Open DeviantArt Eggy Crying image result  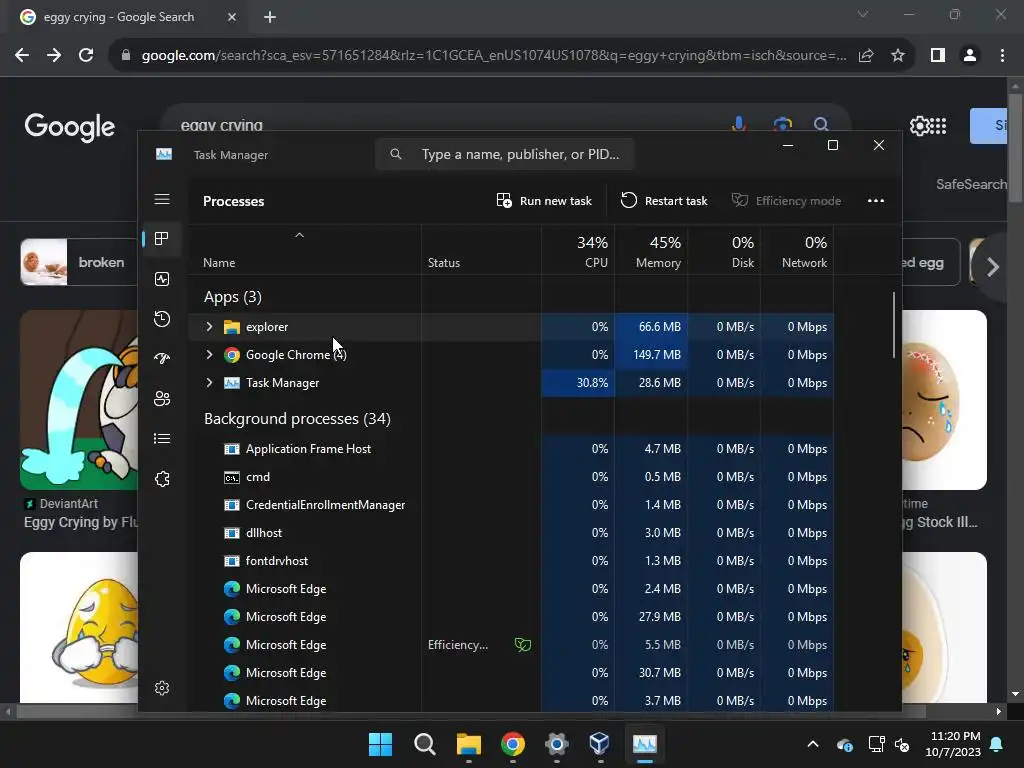pyautogui.click(x=78, y=400)
